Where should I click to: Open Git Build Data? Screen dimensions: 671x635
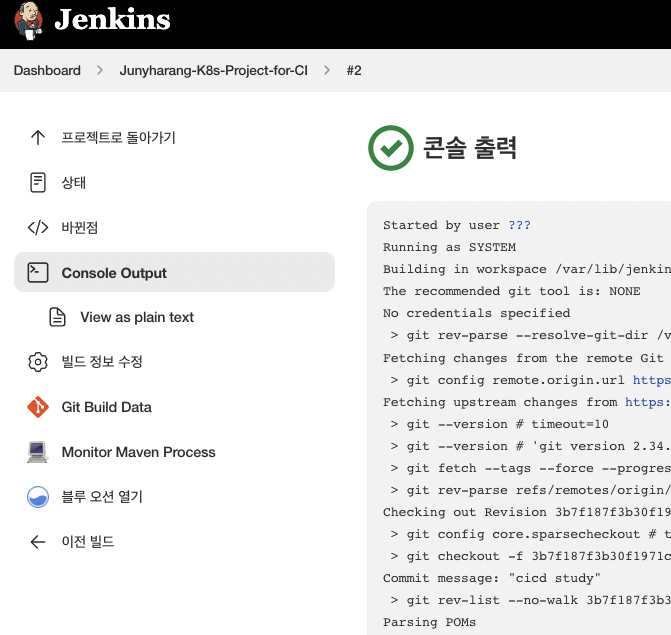(107, 407)
